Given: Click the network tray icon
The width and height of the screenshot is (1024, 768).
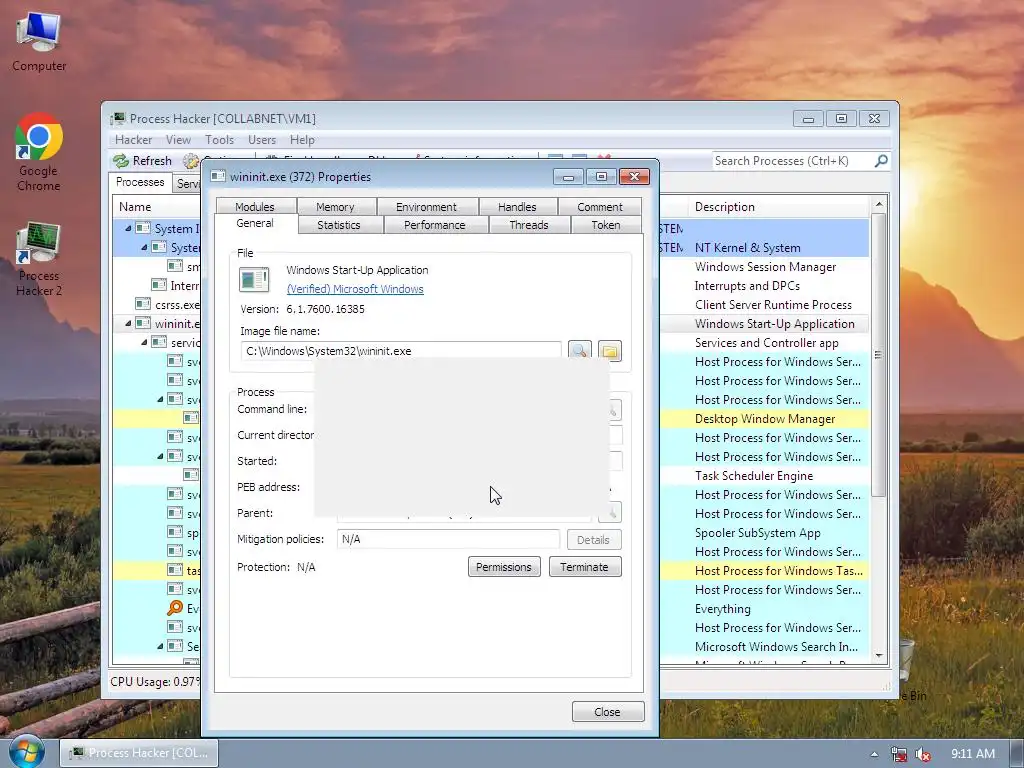Looking at the screenshot, I should point(899,754).
